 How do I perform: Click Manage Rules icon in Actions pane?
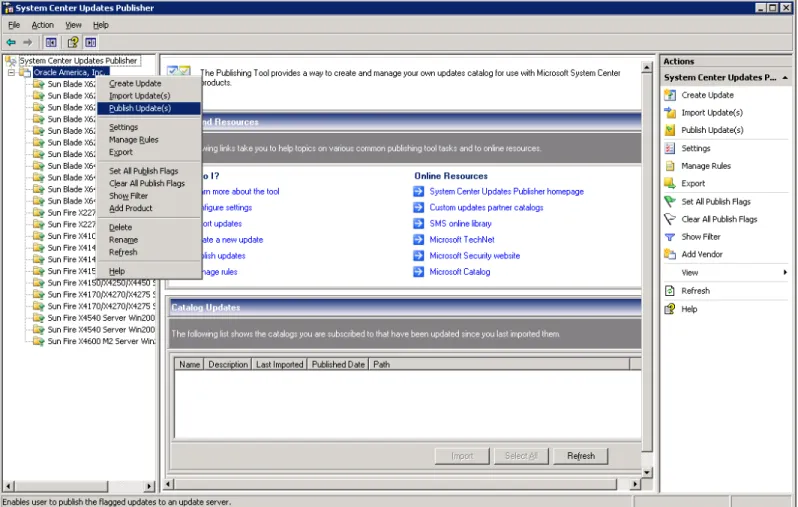(670, 166)
